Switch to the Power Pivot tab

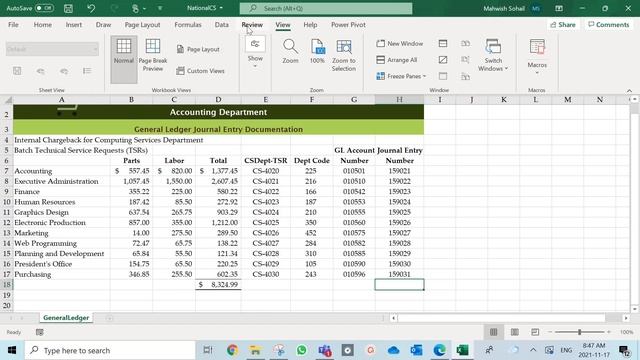point(348,25)
